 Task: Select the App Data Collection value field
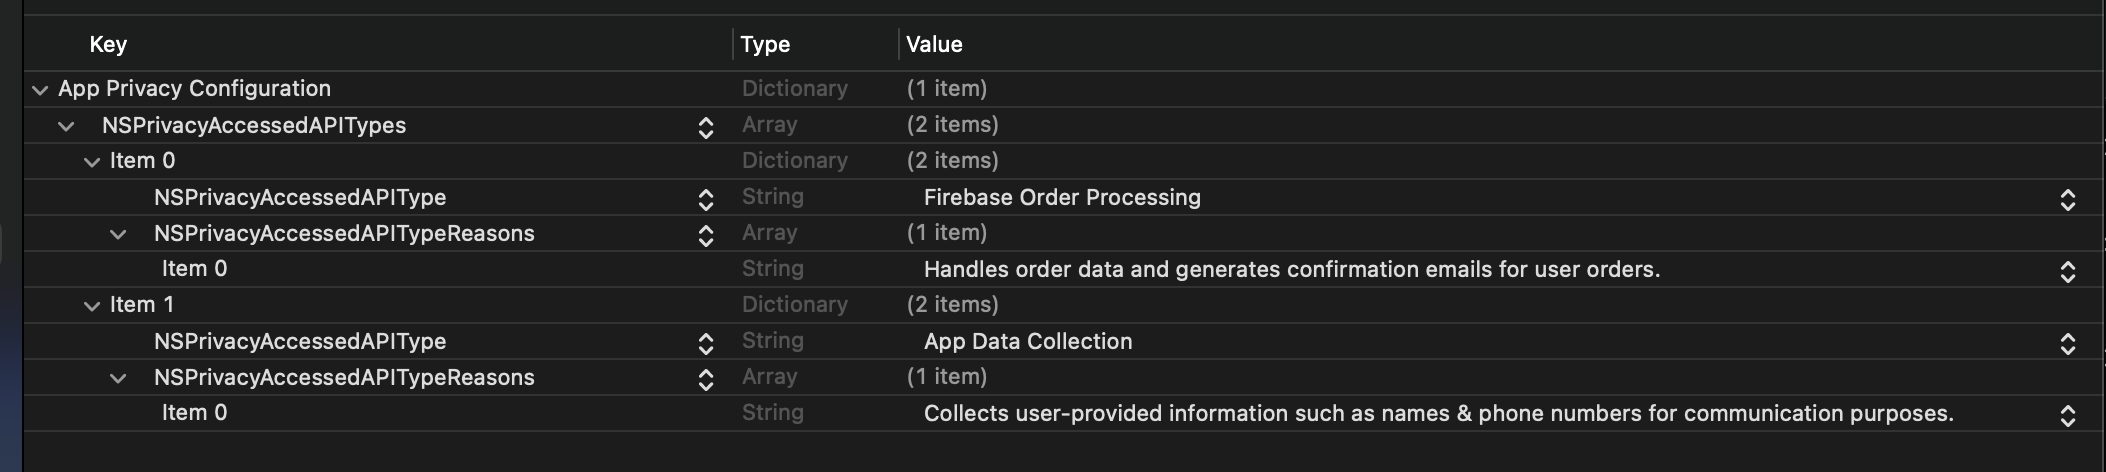(1028, 341)
